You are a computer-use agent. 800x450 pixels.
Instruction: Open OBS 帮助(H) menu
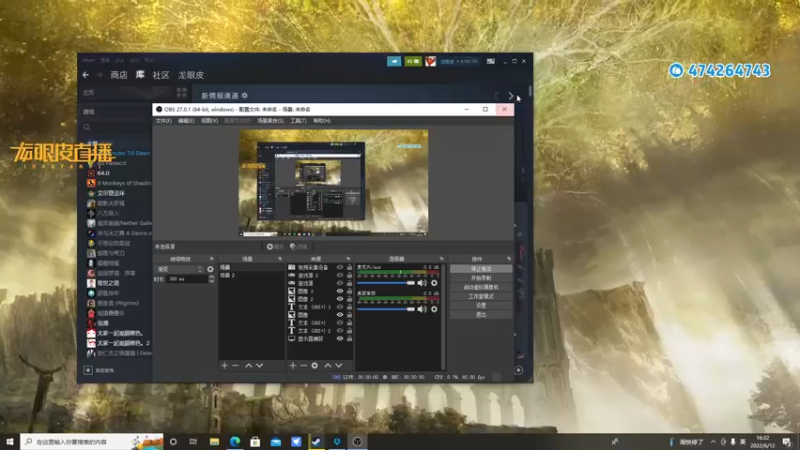coord(322,121)
